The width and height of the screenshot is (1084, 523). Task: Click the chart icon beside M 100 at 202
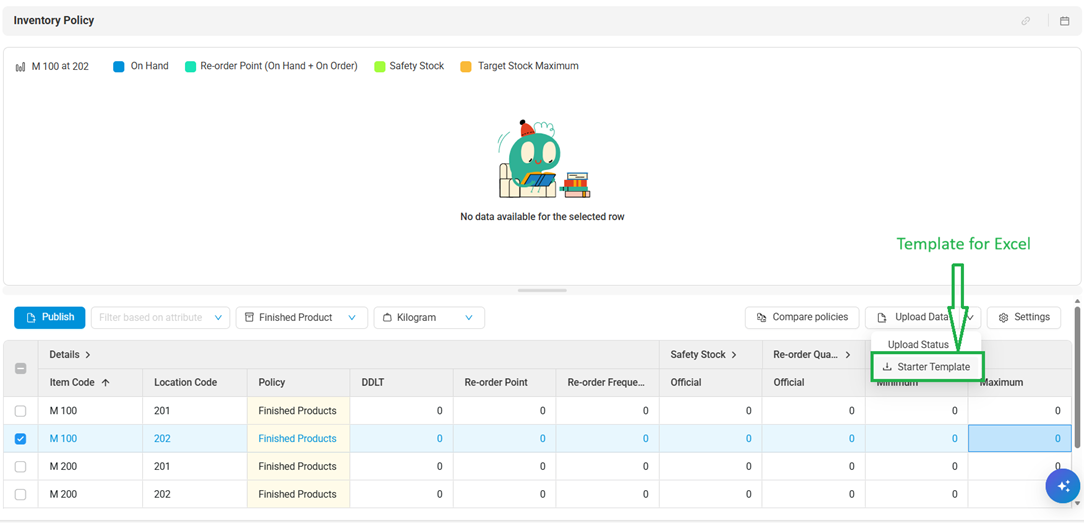pyautogui.click(x=20, y=67)
